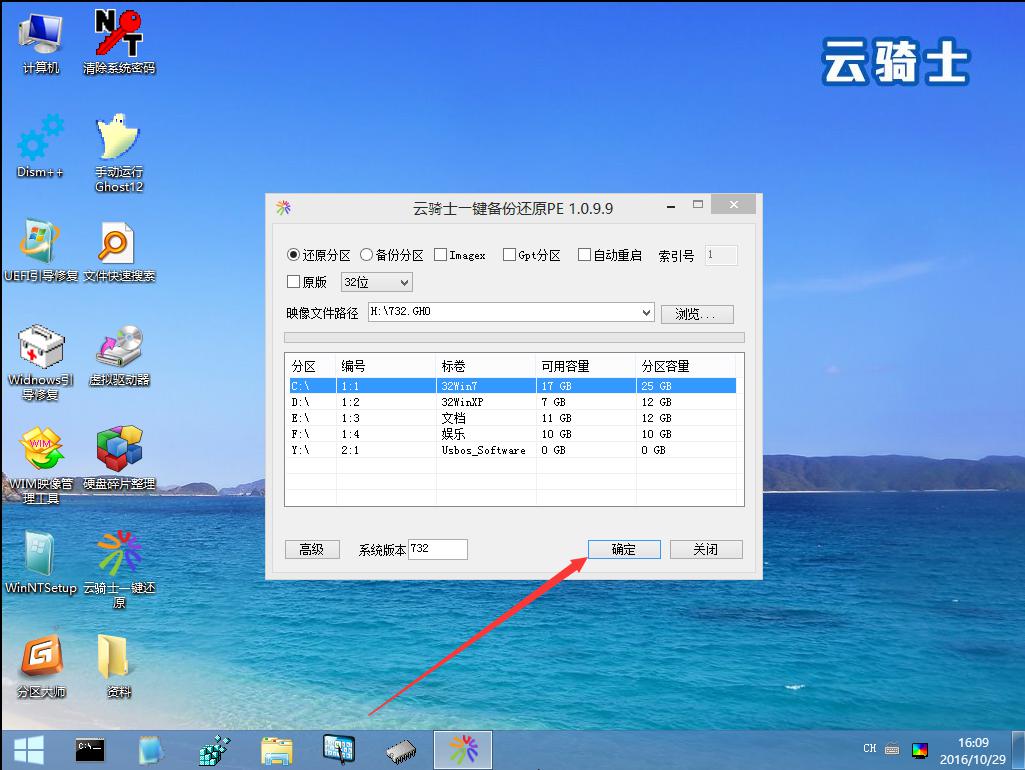The height and width of the screenshot is (770, 1025).
Task: Open the 高级 advanced options
Action: pos(312,548)
